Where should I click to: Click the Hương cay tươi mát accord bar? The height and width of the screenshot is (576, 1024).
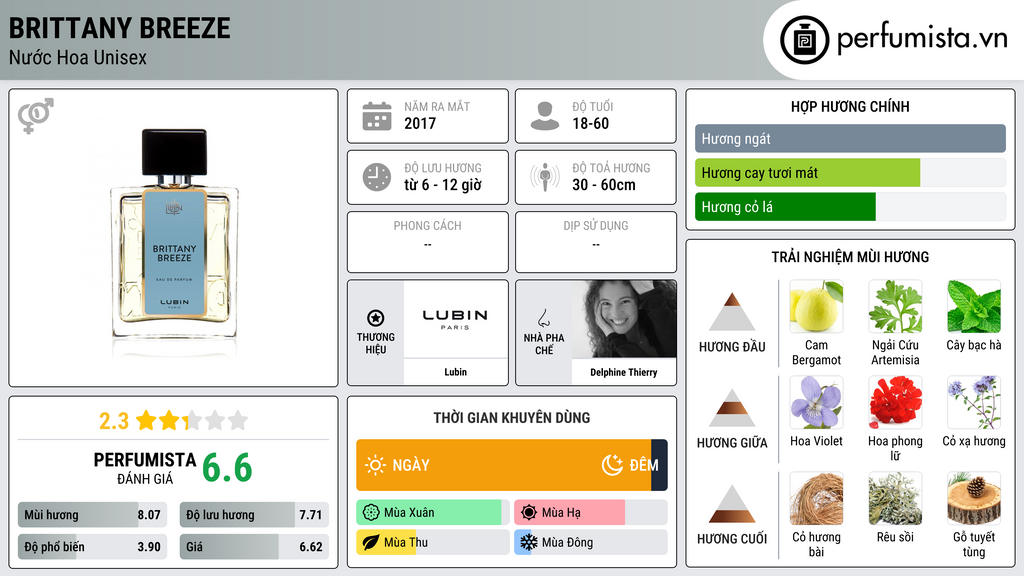coord(850,172)
